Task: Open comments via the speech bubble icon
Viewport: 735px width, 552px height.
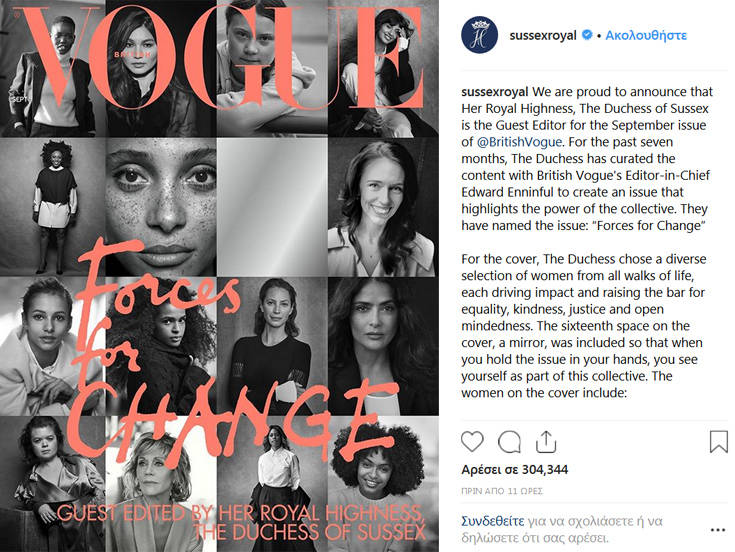Action: (509, 442)
